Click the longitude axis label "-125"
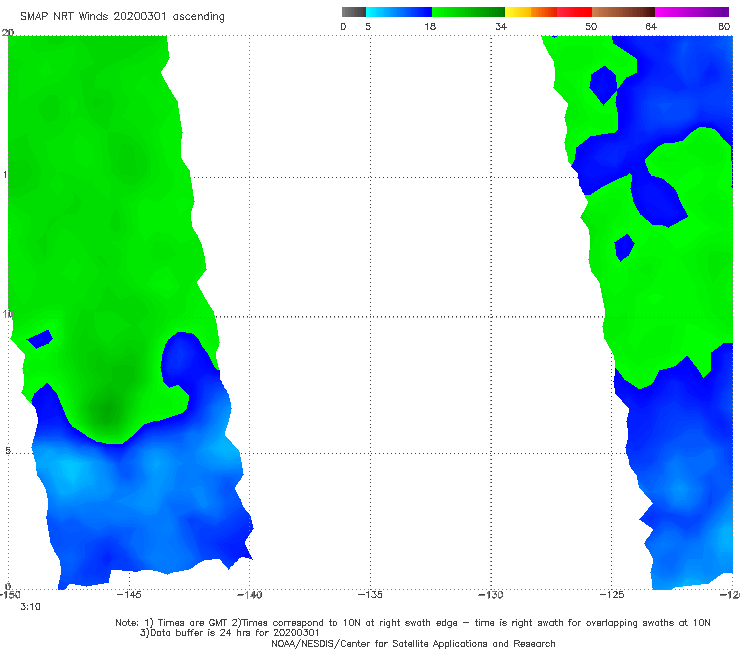This screenshot has height=650, width=740. click(612, 595)
